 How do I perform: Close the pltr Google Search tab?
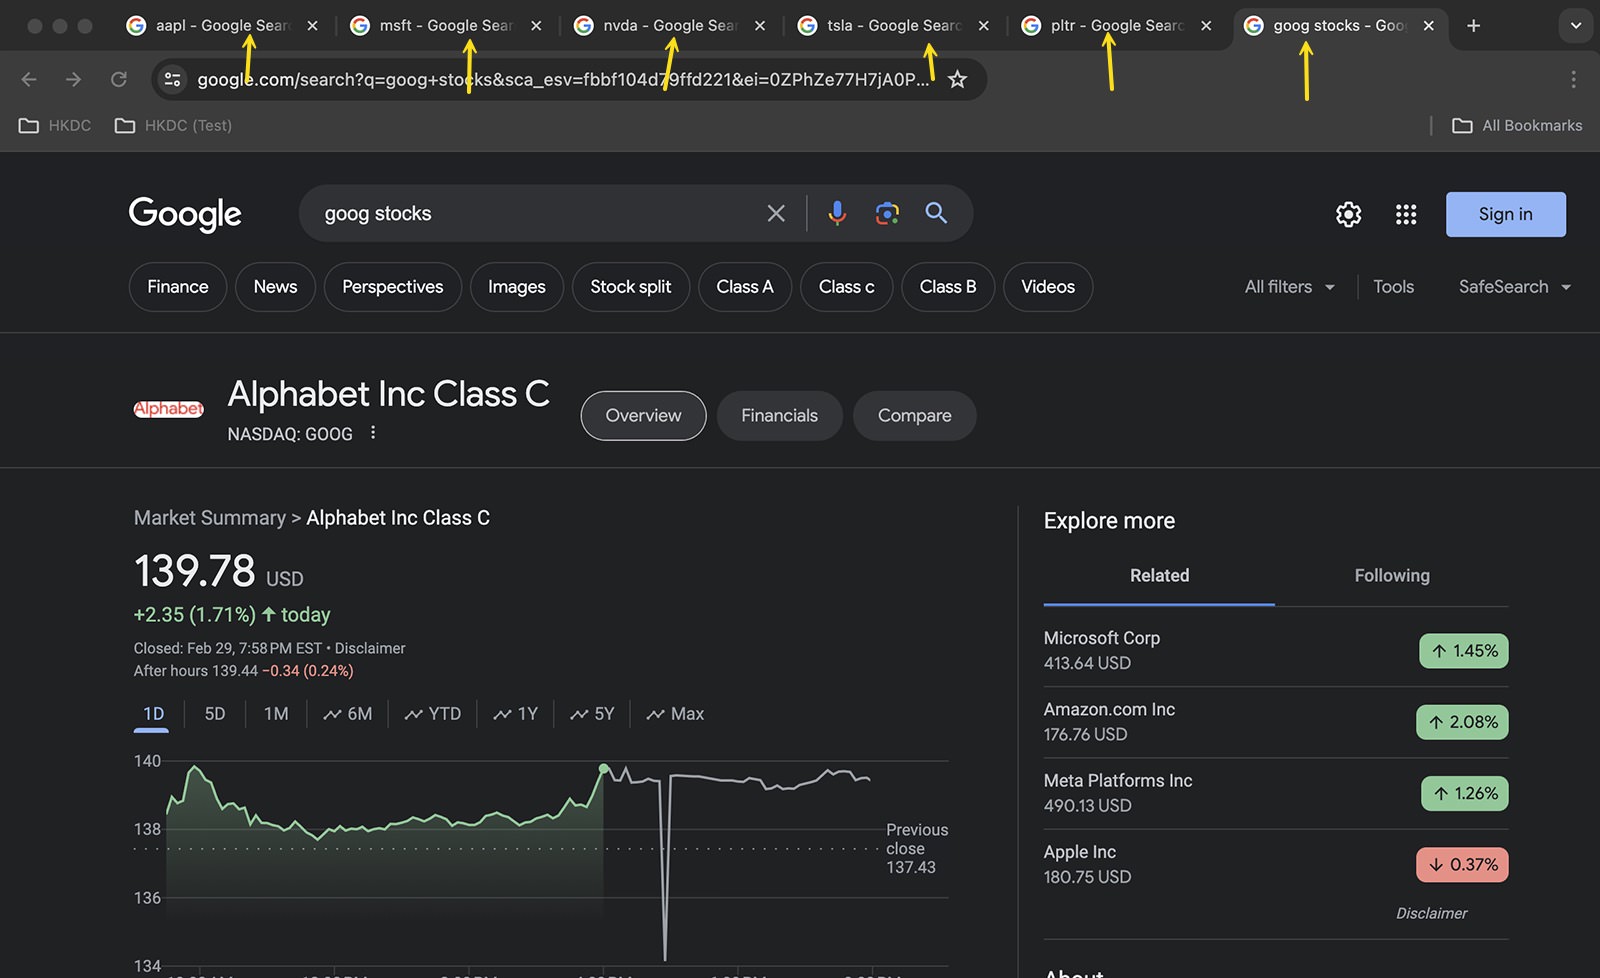1206,26
